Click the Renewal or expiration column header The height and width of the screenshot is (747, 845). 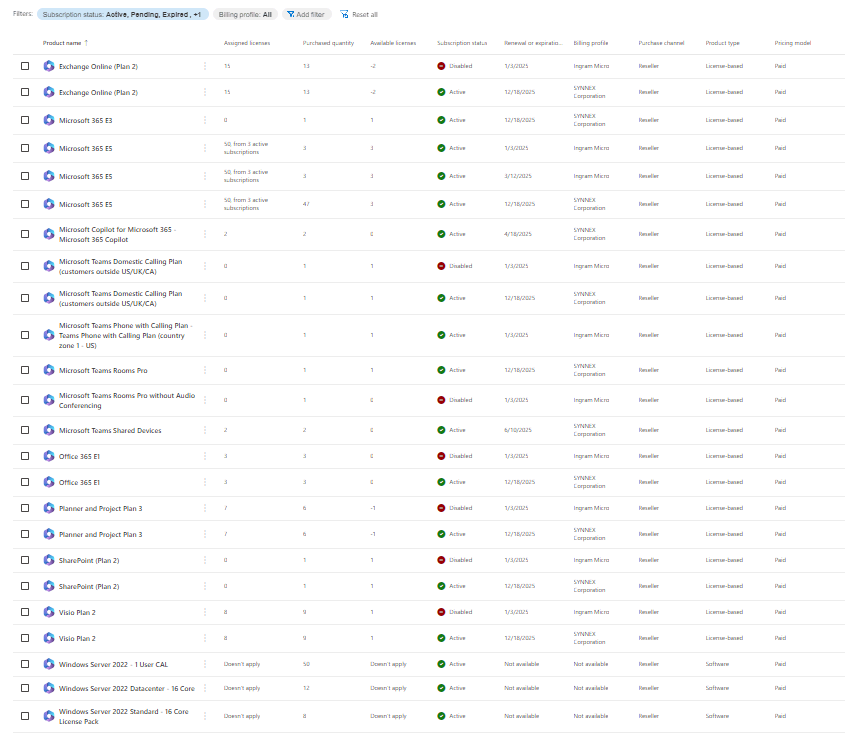pos(533,43)
